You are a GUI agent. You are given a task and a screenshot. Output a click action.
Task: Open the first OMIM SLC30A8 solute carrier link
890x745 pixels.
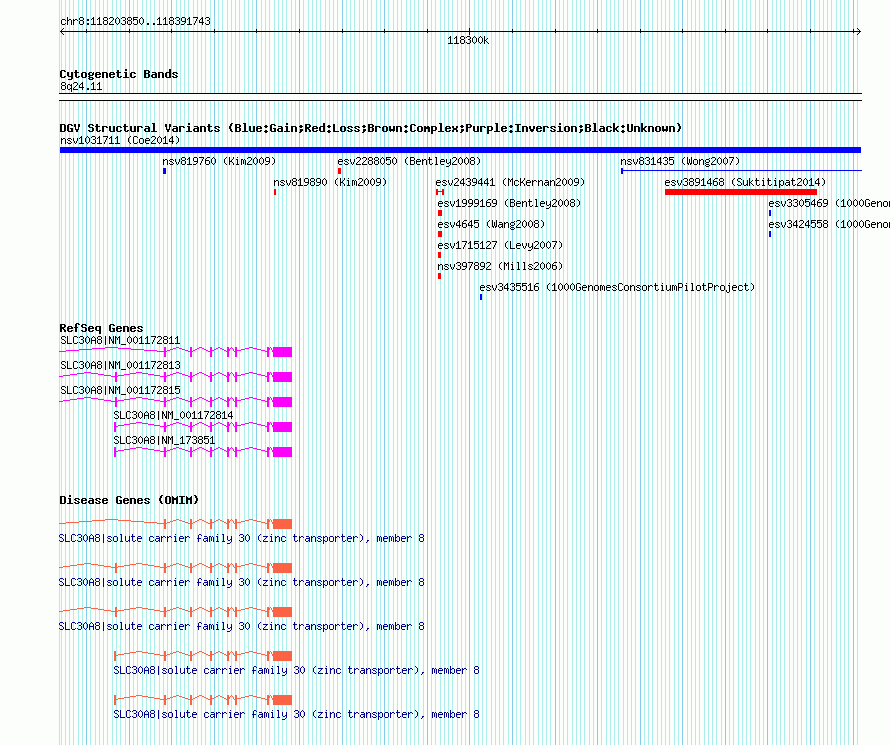click(x=241, y=538)
